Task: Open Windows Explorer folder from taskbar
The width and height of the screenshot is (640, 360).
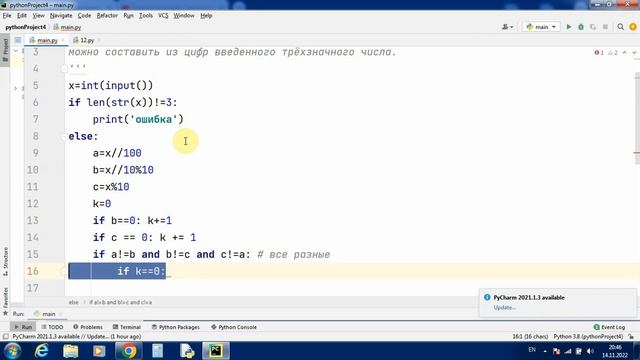Action: point(71,351)
